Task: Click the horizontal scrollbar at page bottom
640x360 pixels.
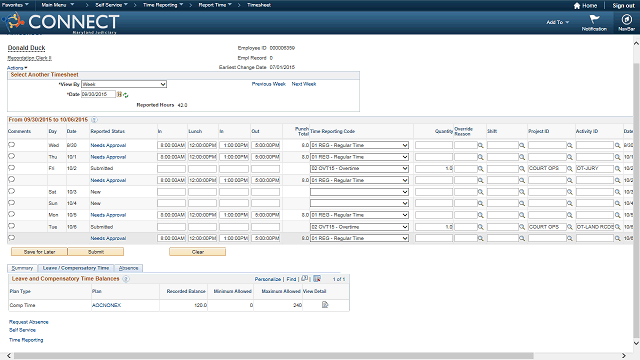Action: coord(273,356)
